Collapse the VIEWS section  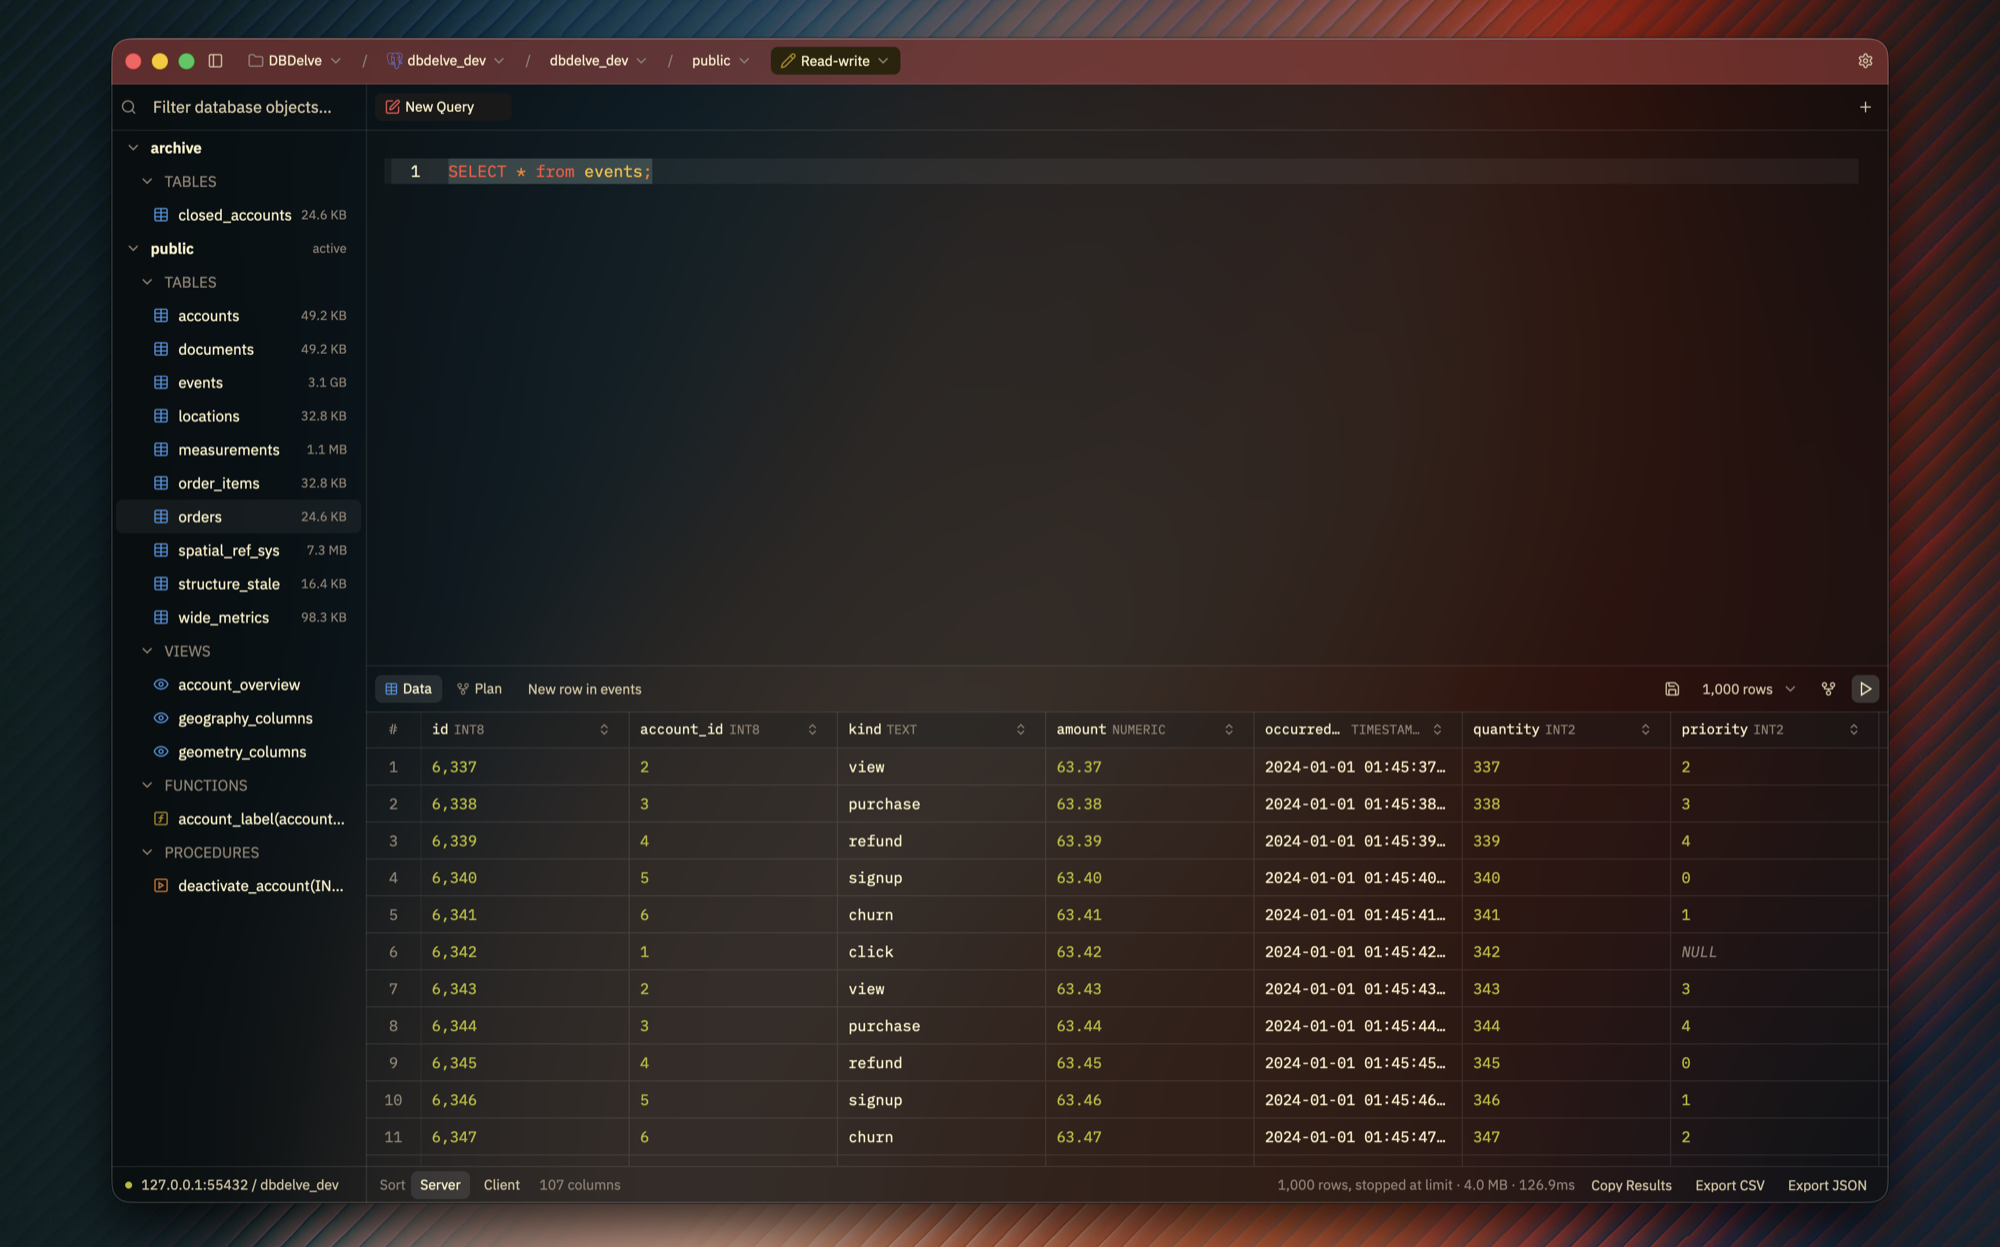(x=147, y=651)
